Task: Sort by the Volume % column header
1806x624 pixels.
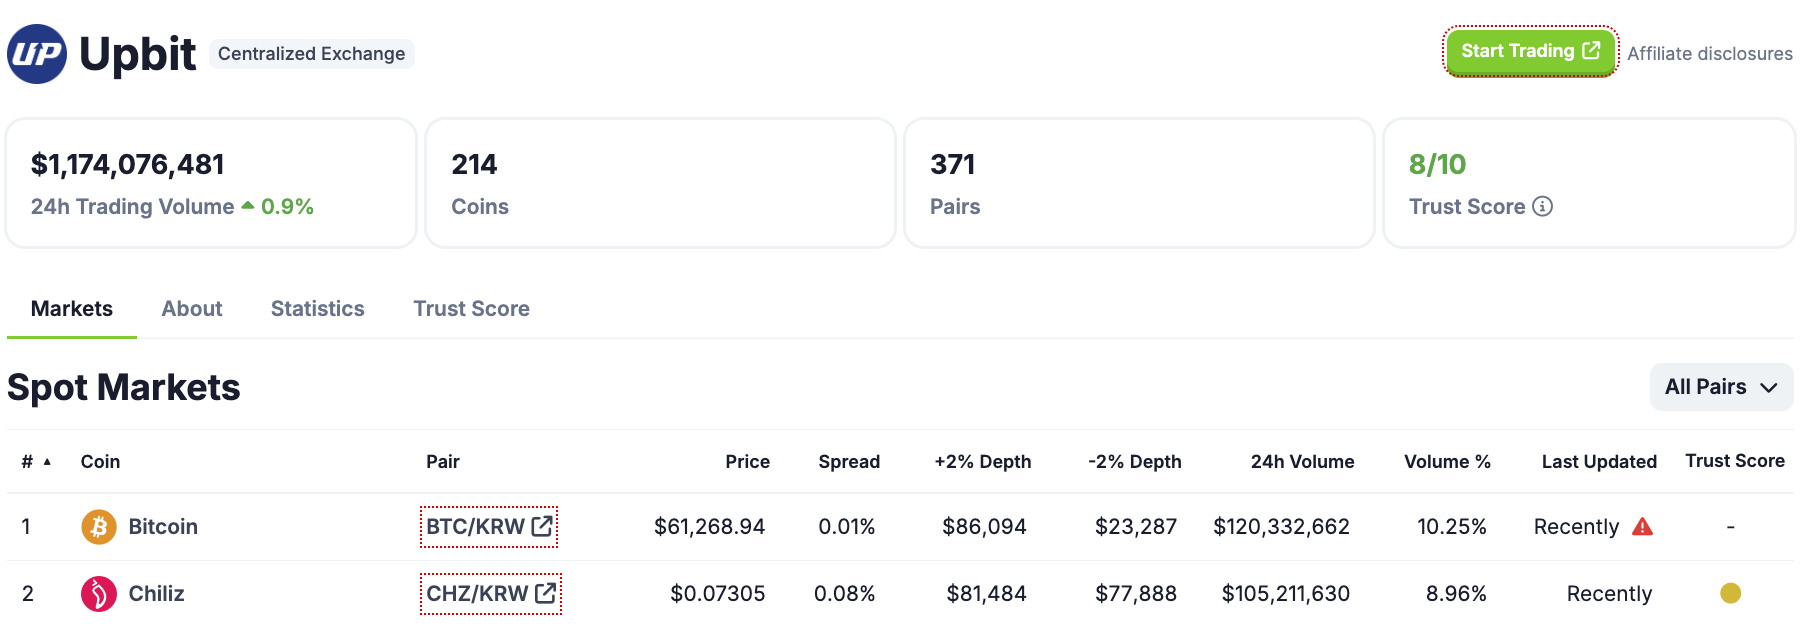Action: click(1448, 462)
